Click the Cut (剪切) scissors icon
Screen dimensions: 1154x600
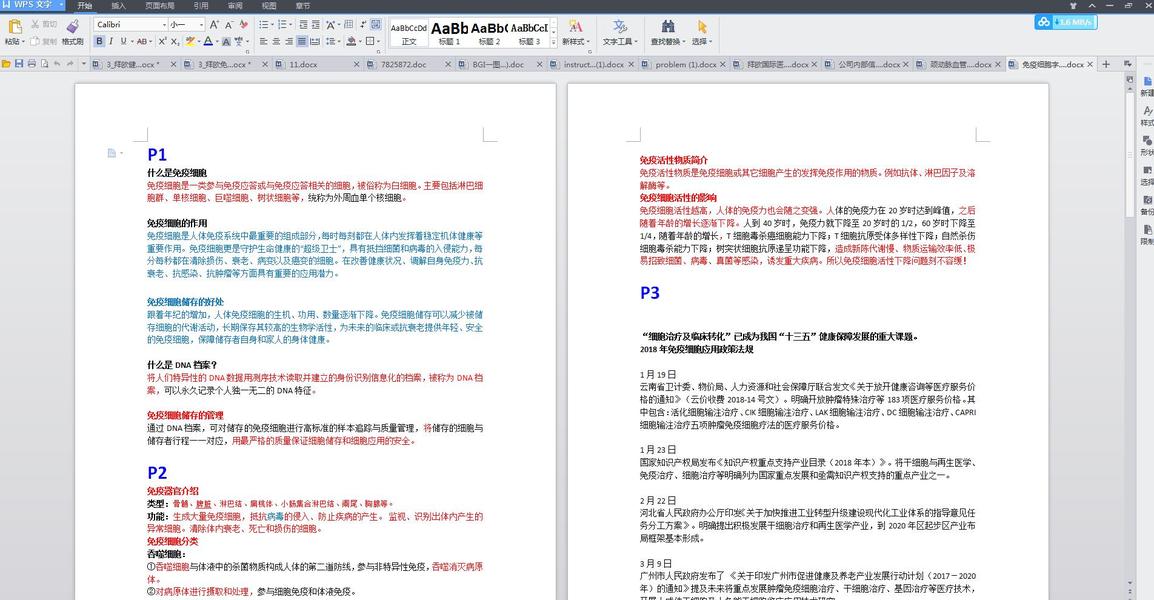pyautogui.click(x=35, y=24)
